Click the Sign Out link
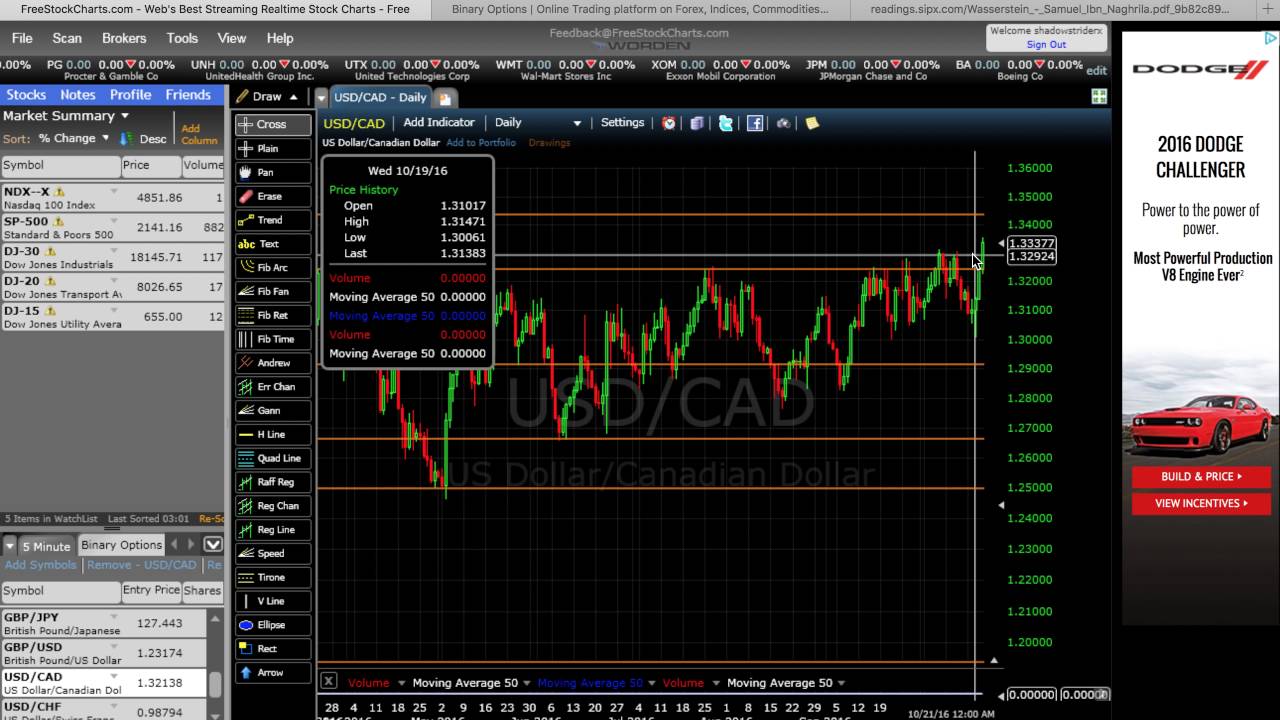The width and height of the screenshot is (1280, 720). tap(1046, 44)
